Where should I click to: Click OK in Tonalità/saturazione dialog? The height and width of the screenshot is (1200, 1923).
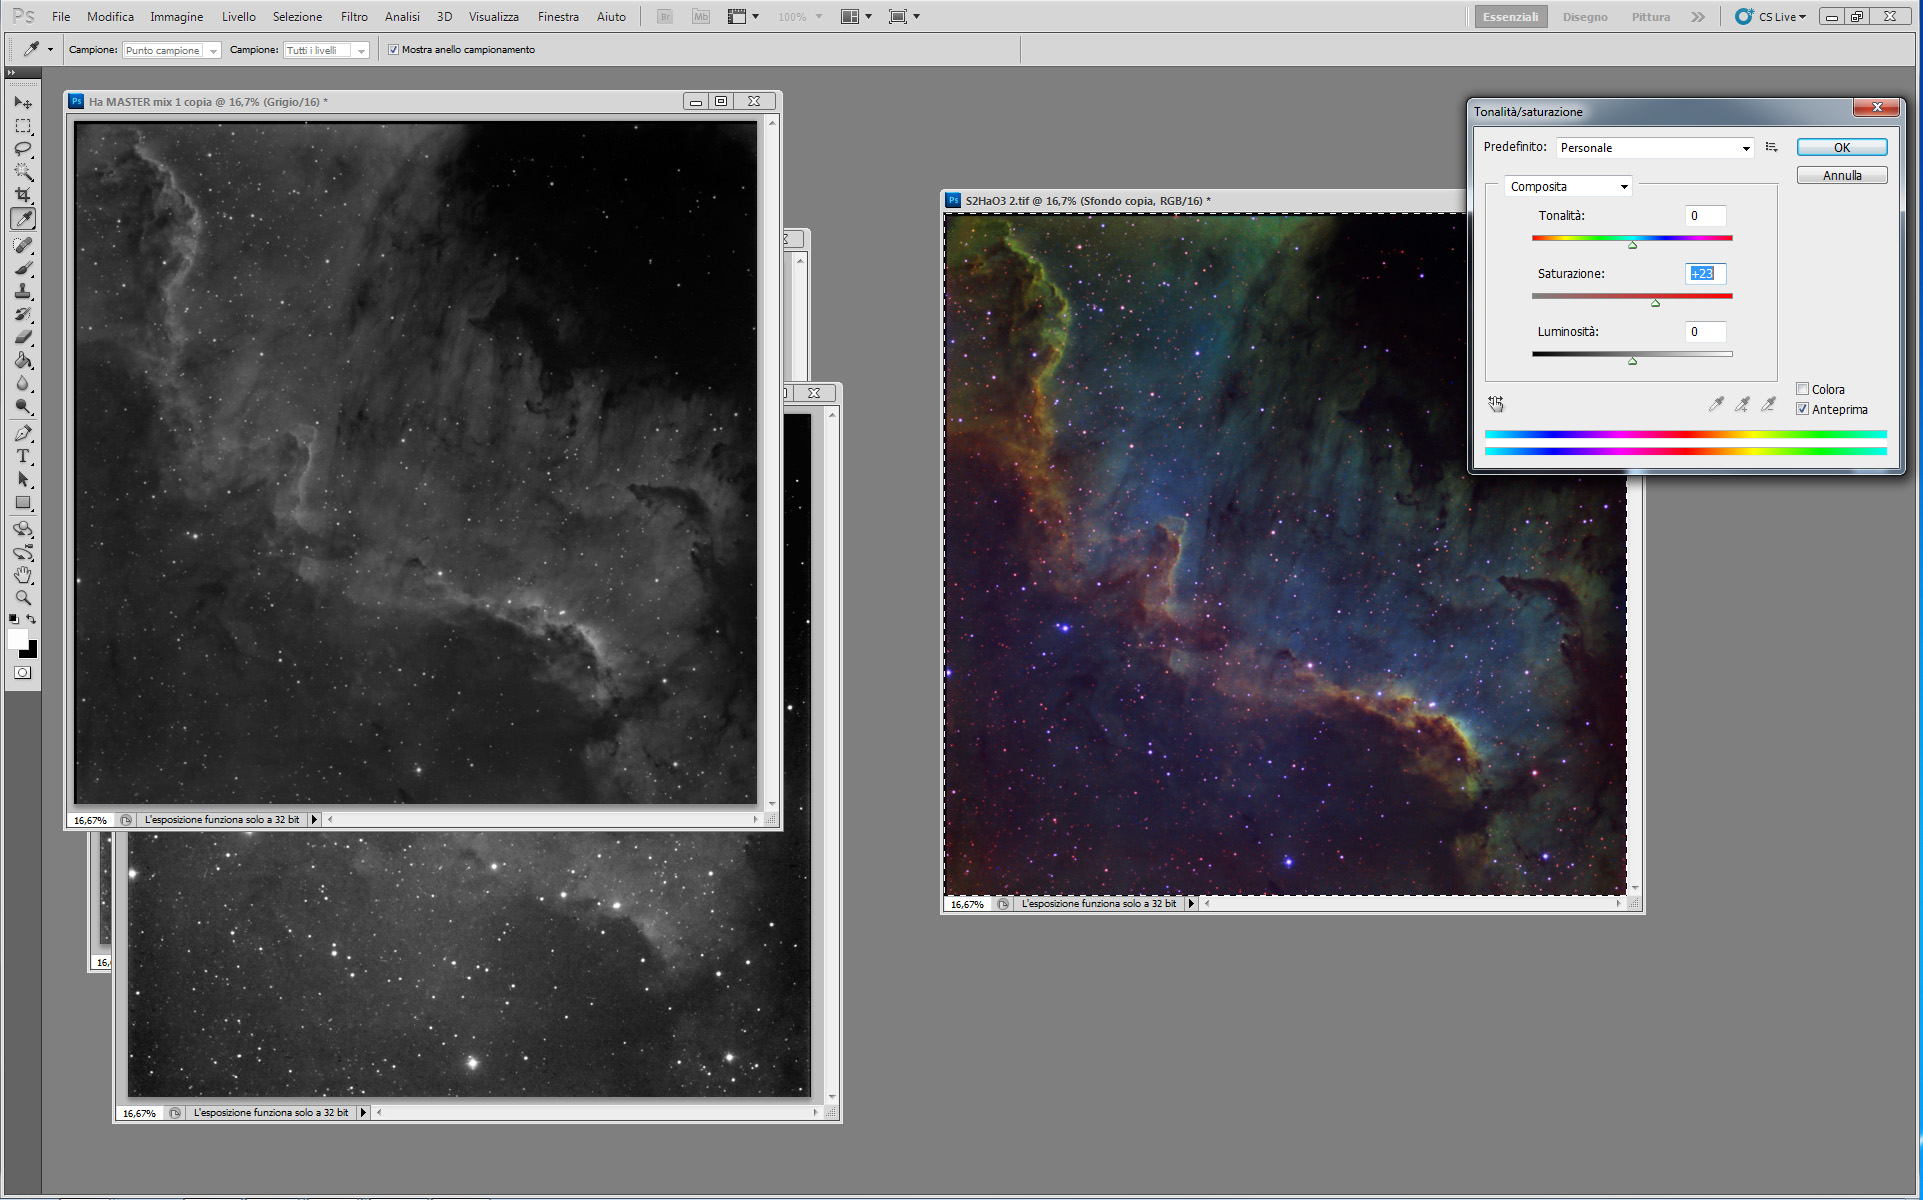(1842, 148)
